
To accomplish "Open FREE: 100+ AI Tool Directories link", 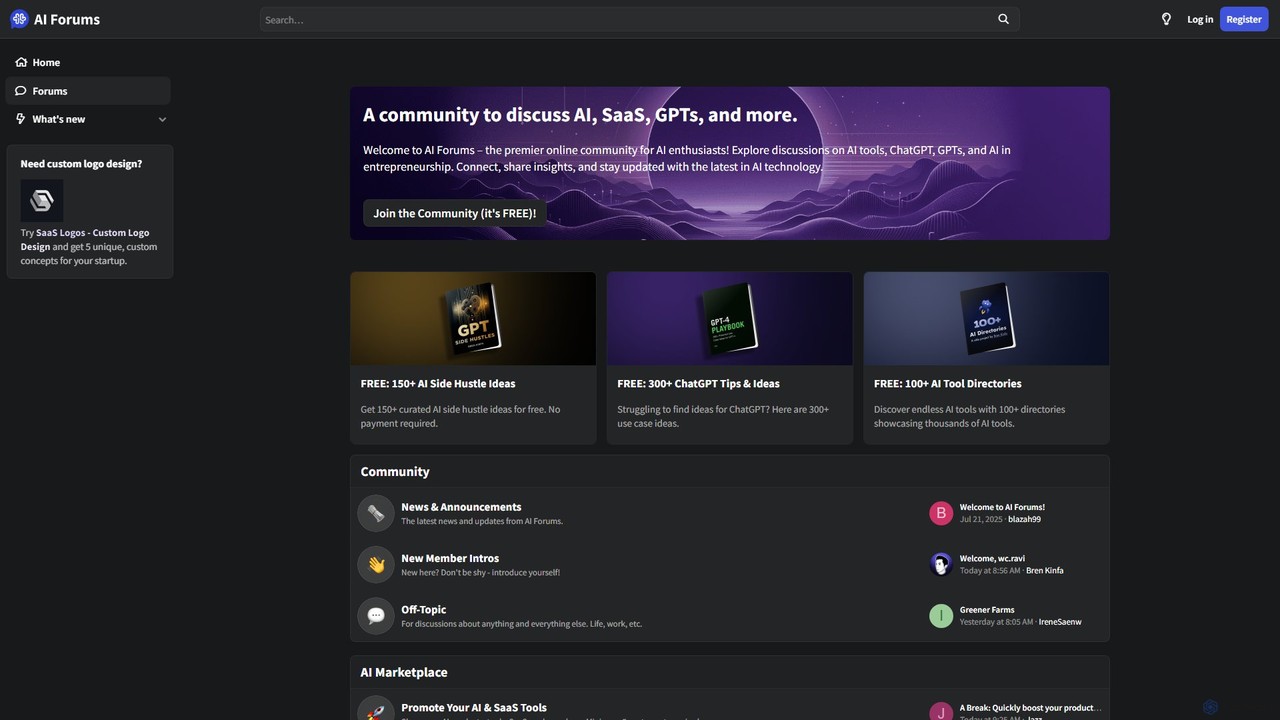I will click(x=948, y=383).
